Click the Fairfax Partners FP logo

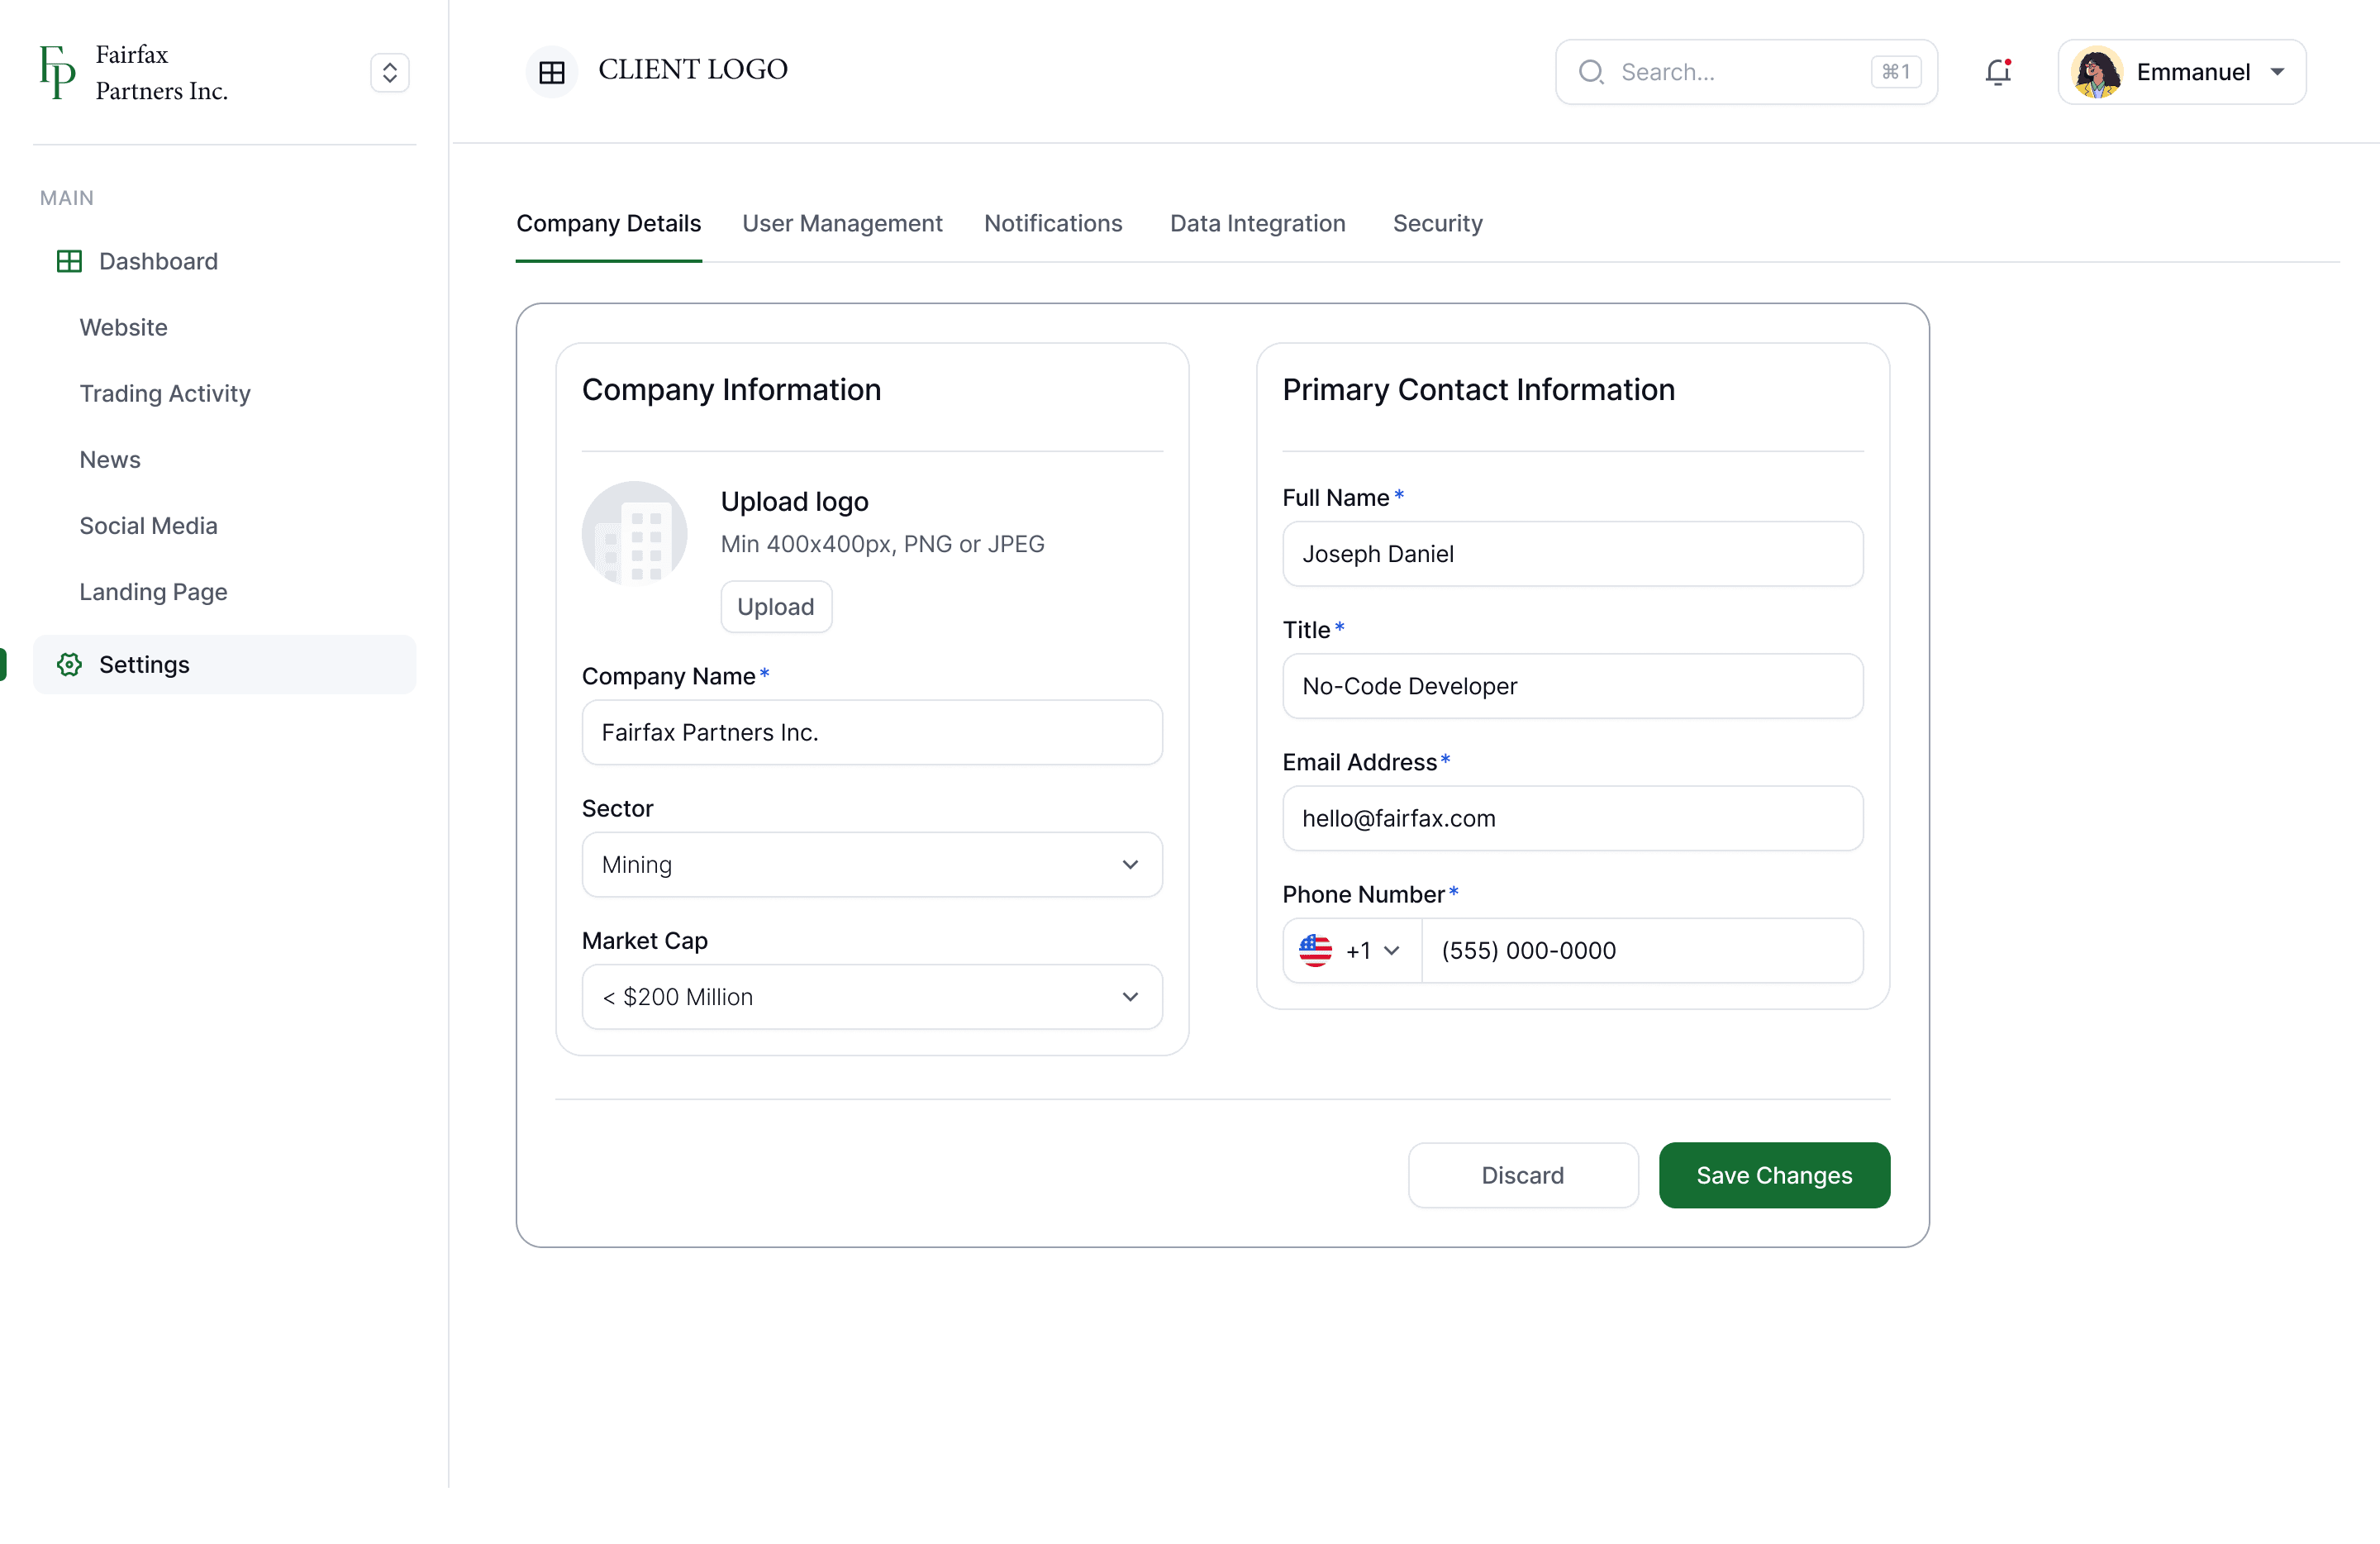click(57, 72)
